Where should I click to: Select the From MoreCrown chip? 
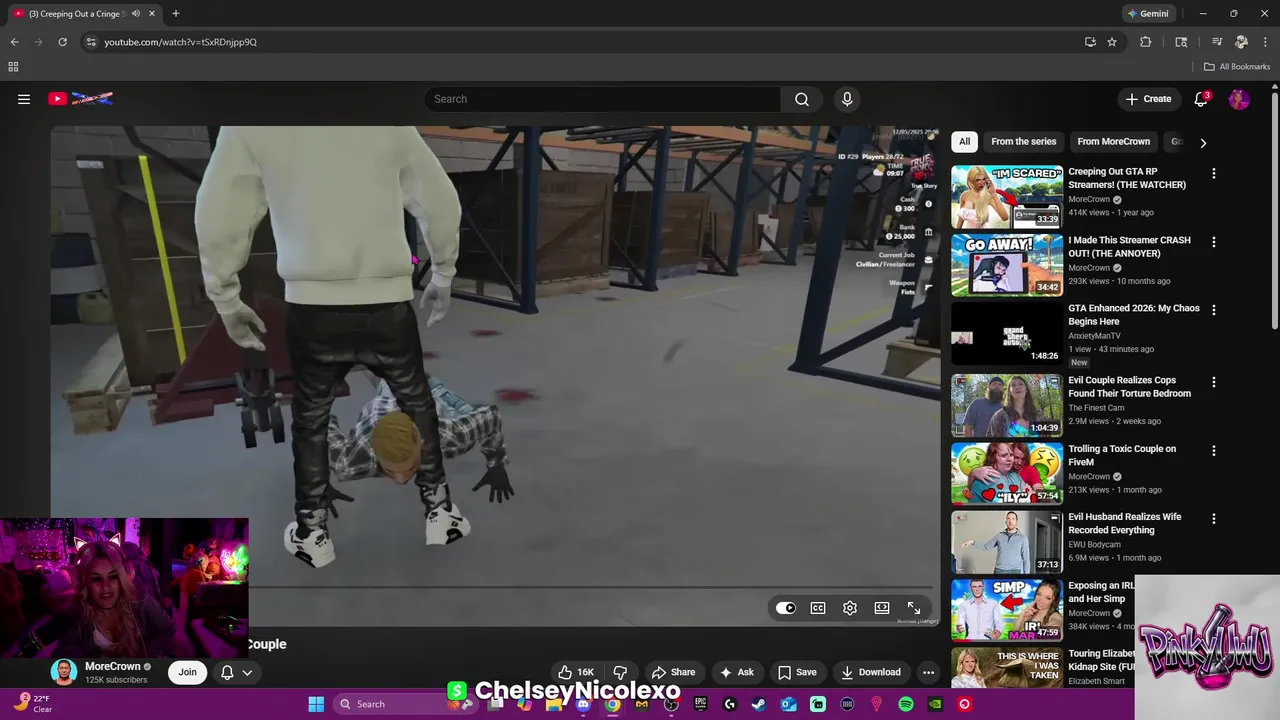[1113, 142]
